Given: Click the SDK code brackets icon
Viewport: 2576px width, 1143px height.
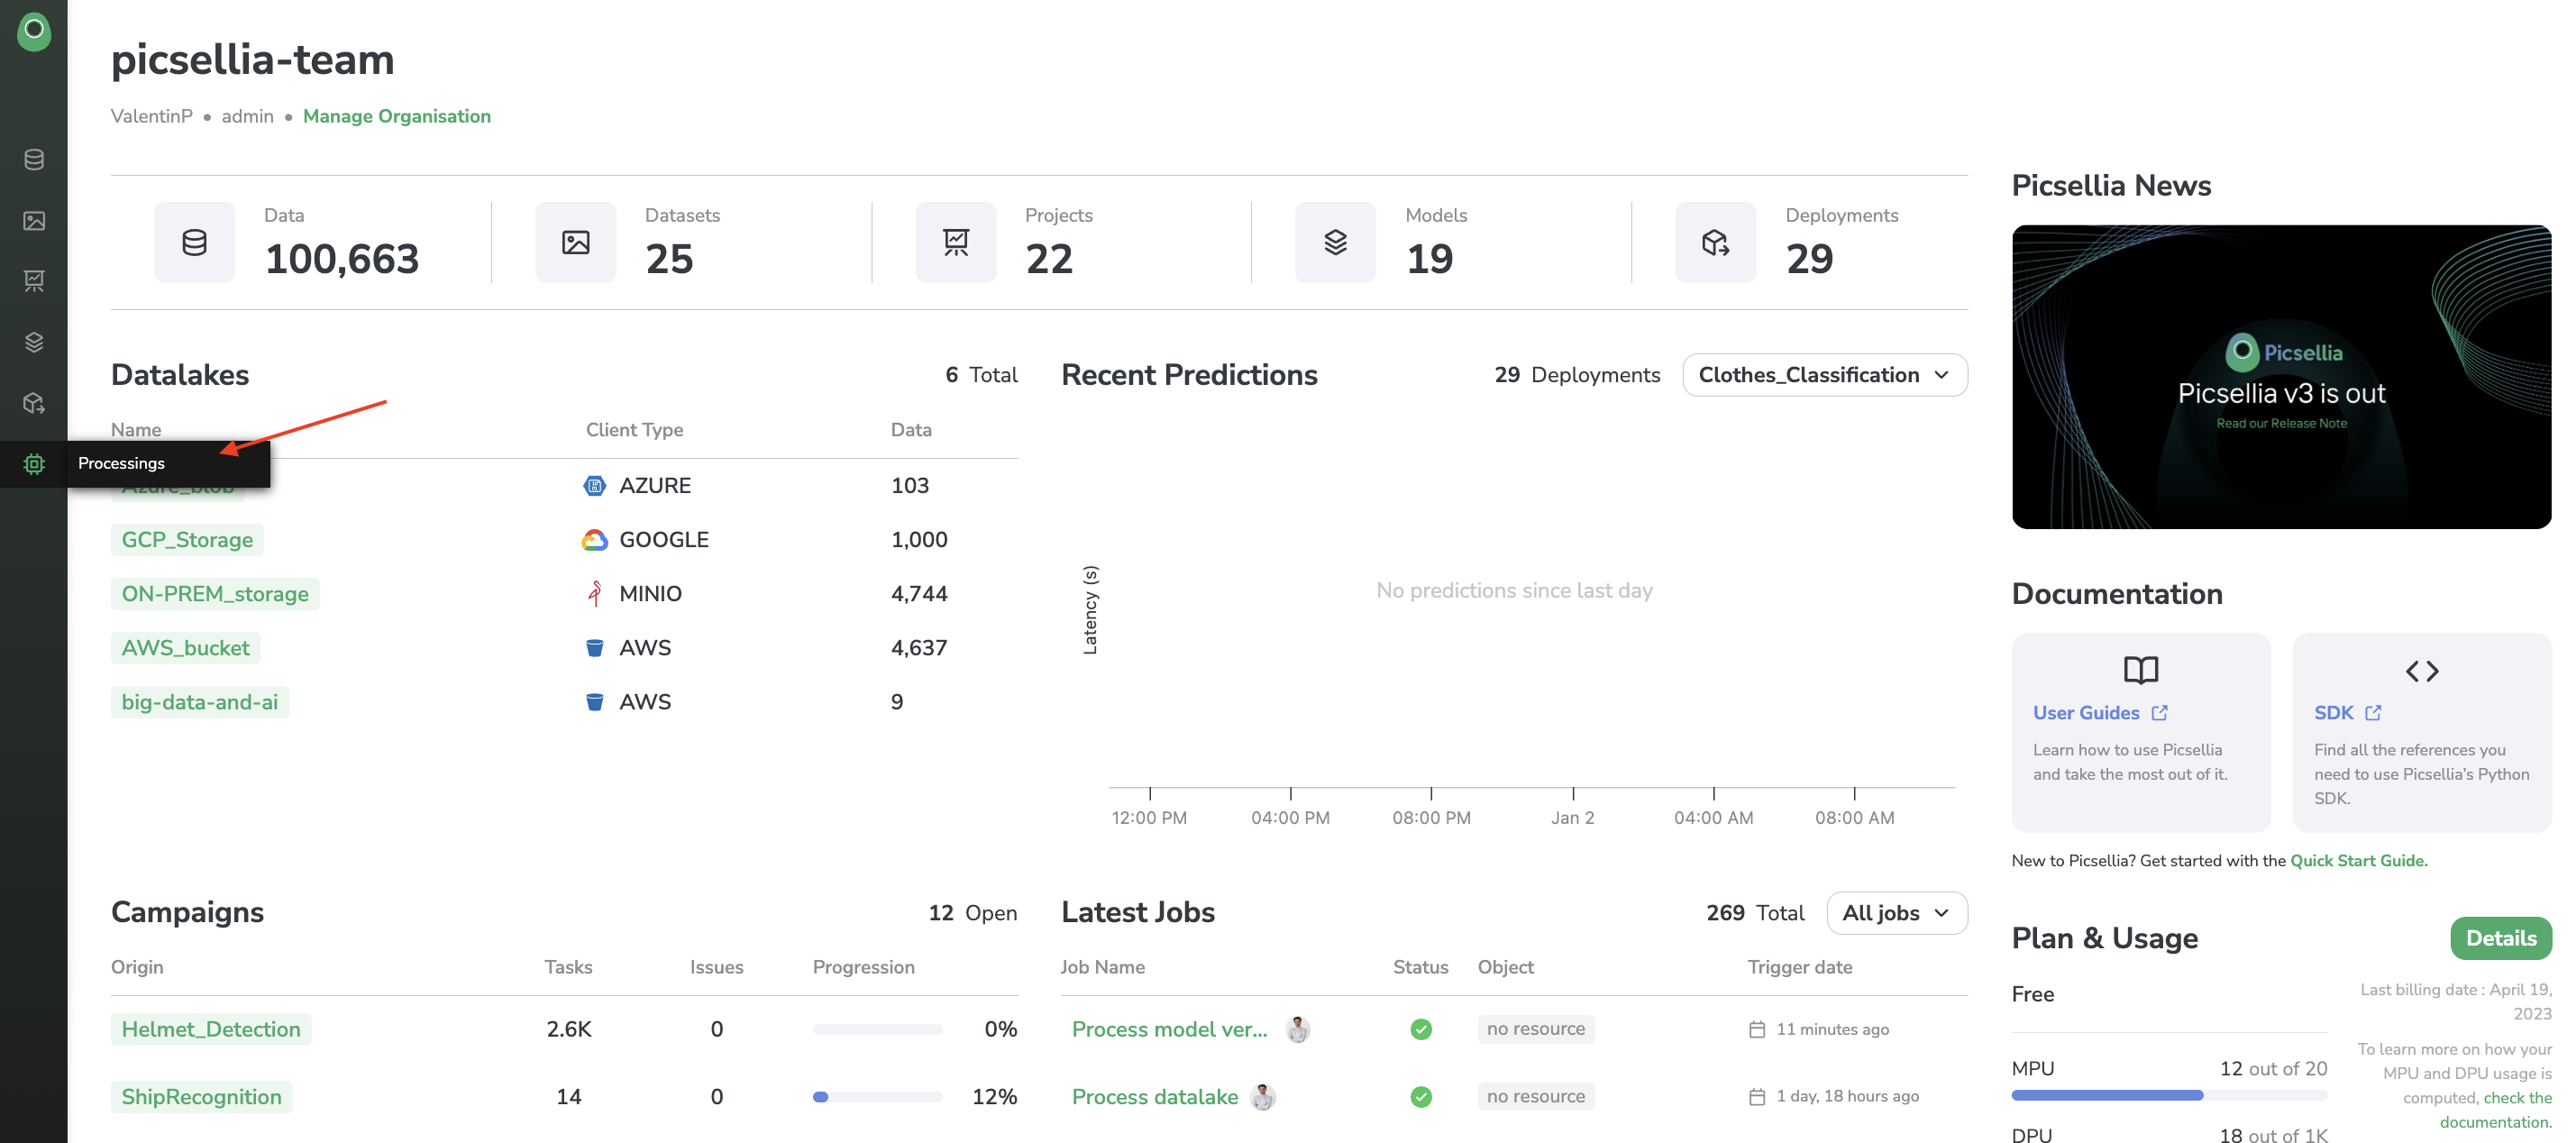Looking at the screenshot, I should click(2422, 671).
